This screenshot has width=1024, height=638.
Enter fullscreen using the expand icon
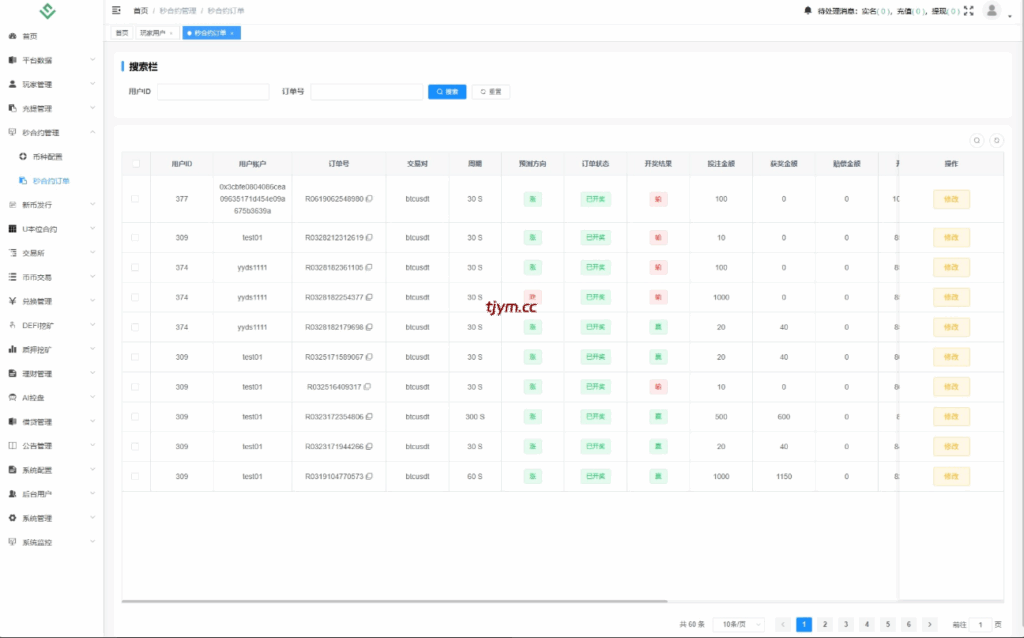(x=968, y=11)
